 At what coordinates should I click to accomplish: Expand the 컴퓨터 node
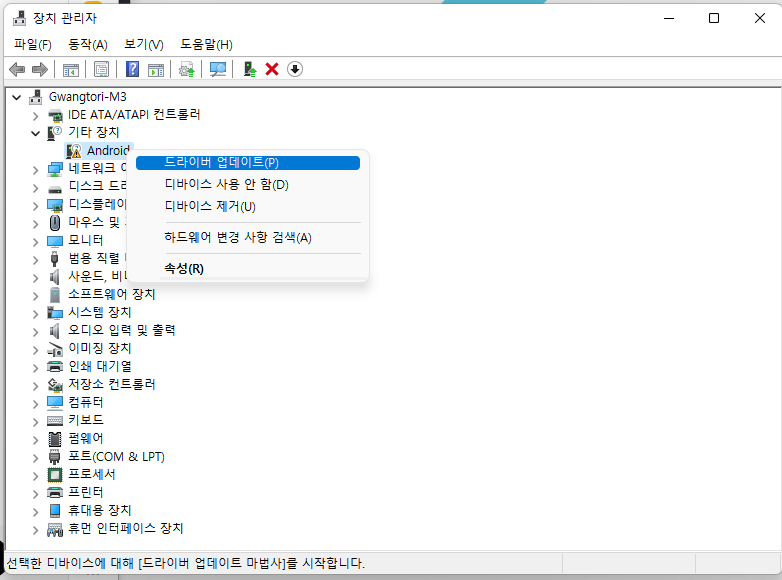(x=35, y=403)
